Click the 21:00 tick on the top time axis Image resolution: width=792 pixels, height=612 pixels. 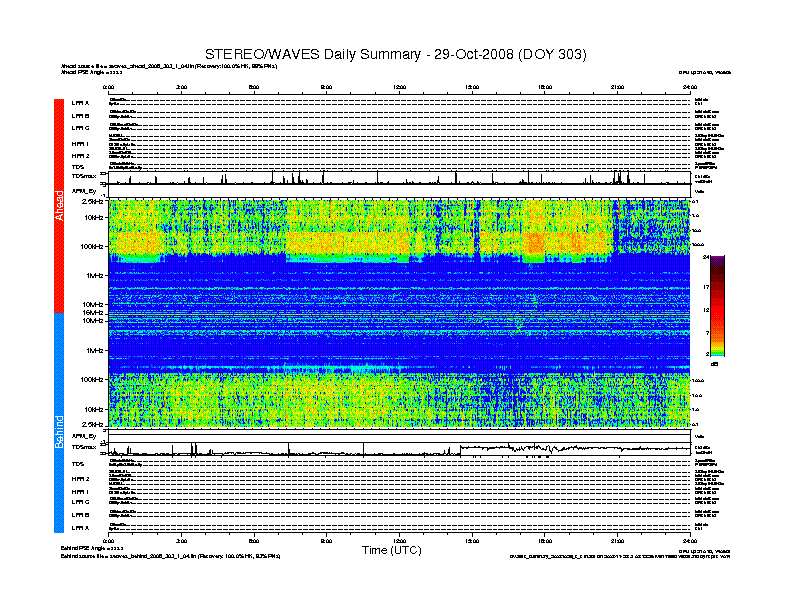point(618,87)
